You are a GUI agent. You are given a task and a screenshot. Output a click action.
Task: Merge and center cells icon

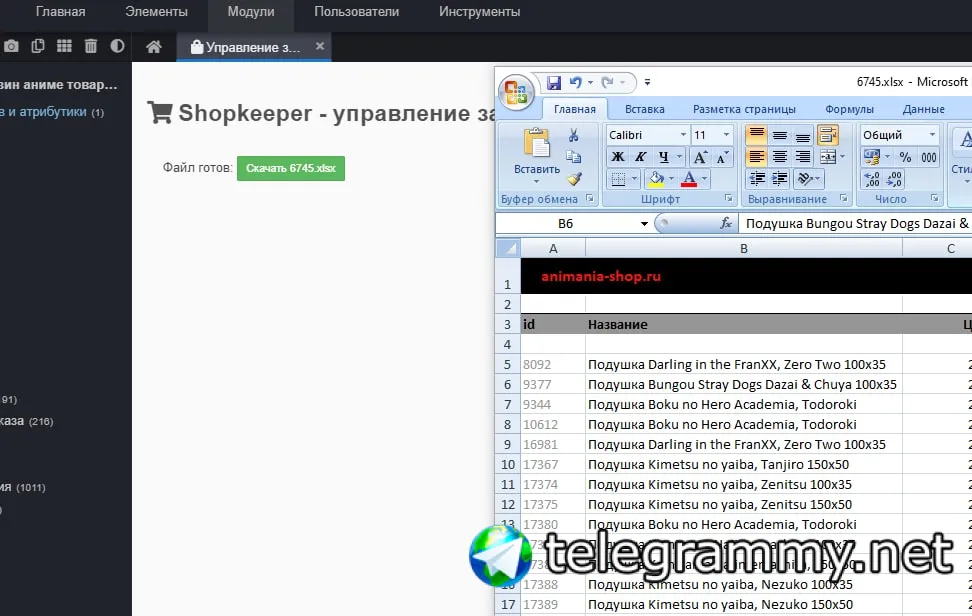pyautogui.click(x=828, y=157)
